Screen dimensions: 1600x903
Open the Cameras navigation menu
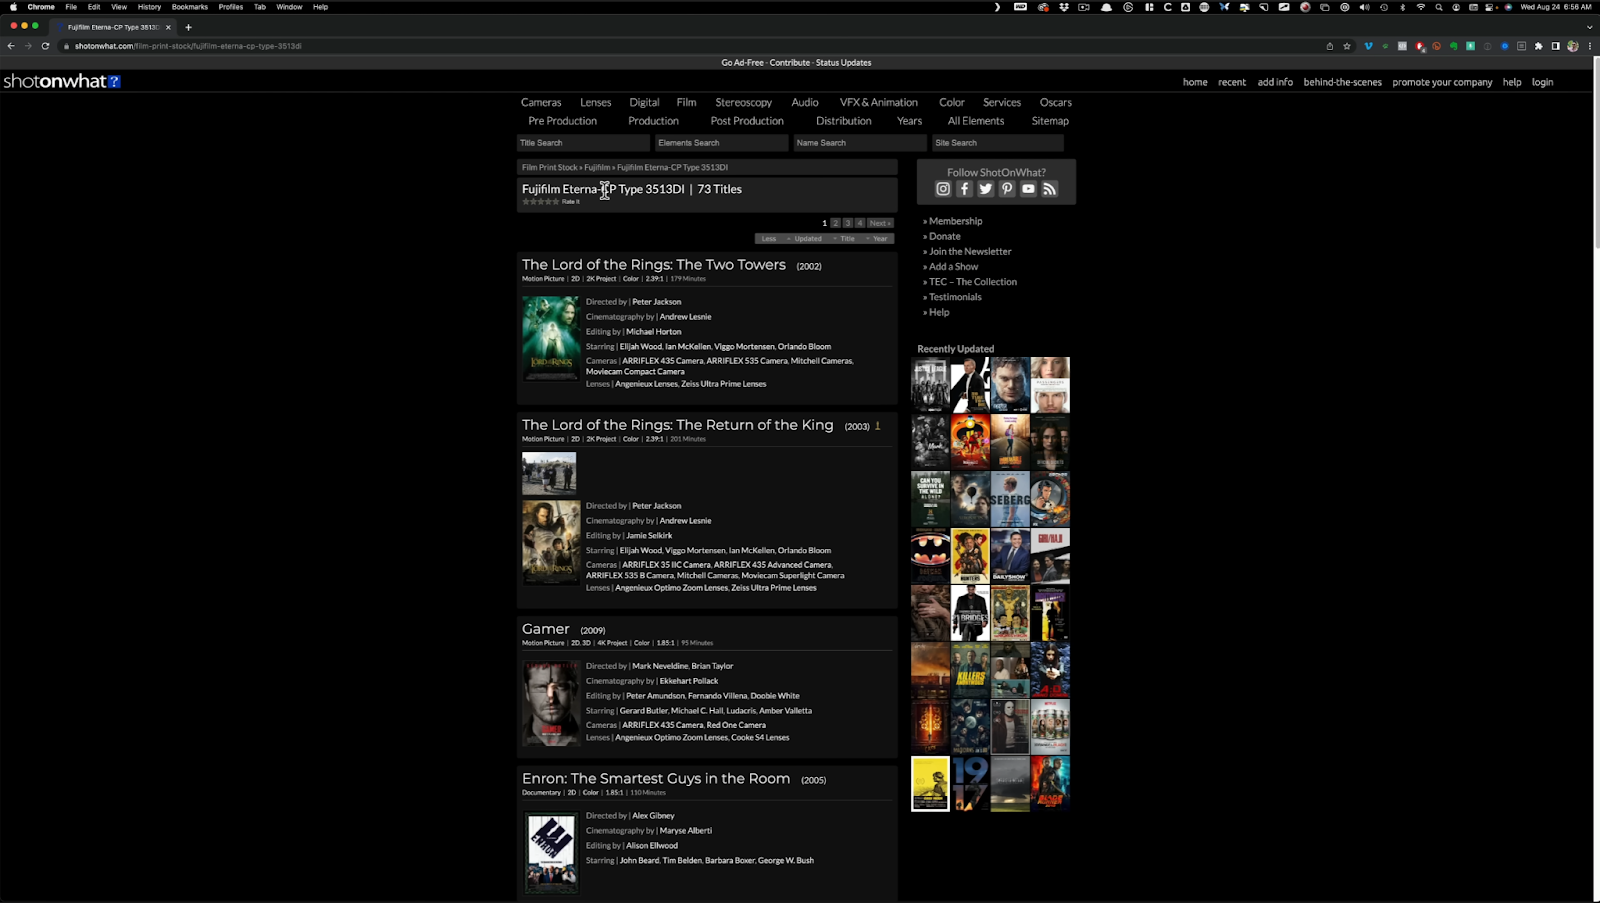coord(541,102)
